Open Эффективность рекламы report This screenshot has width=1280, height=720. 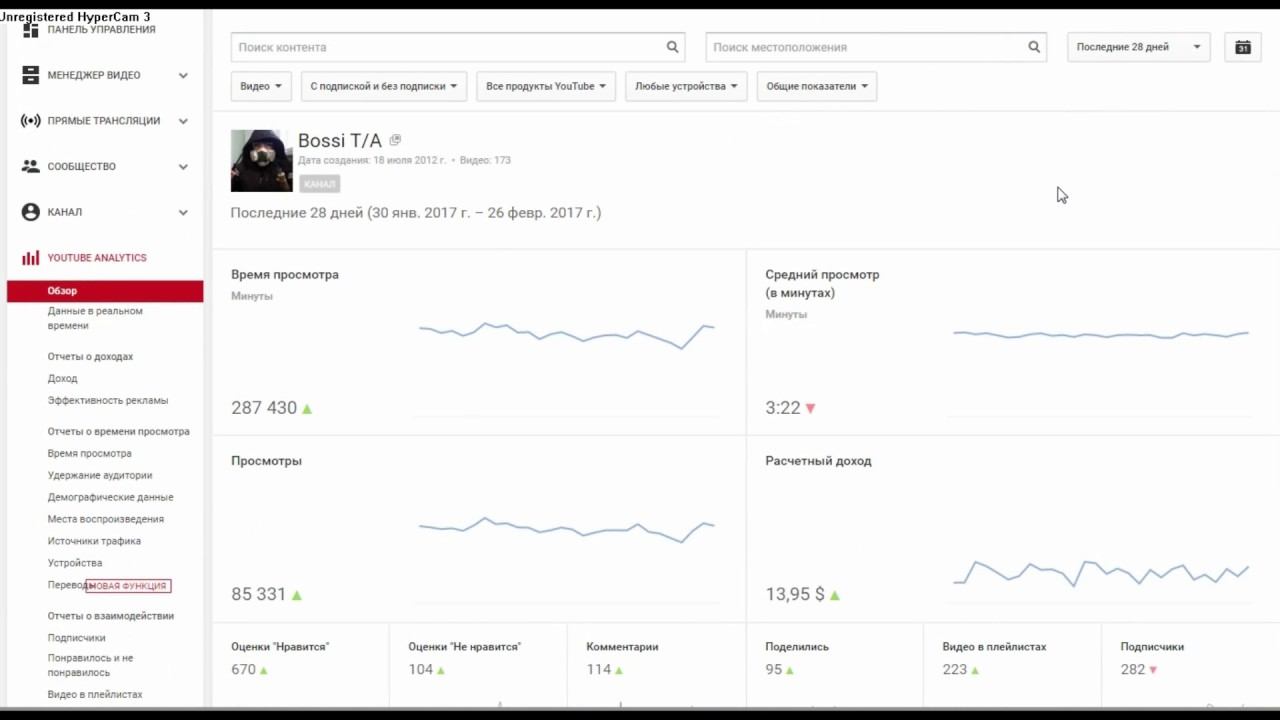coord(108,401)
